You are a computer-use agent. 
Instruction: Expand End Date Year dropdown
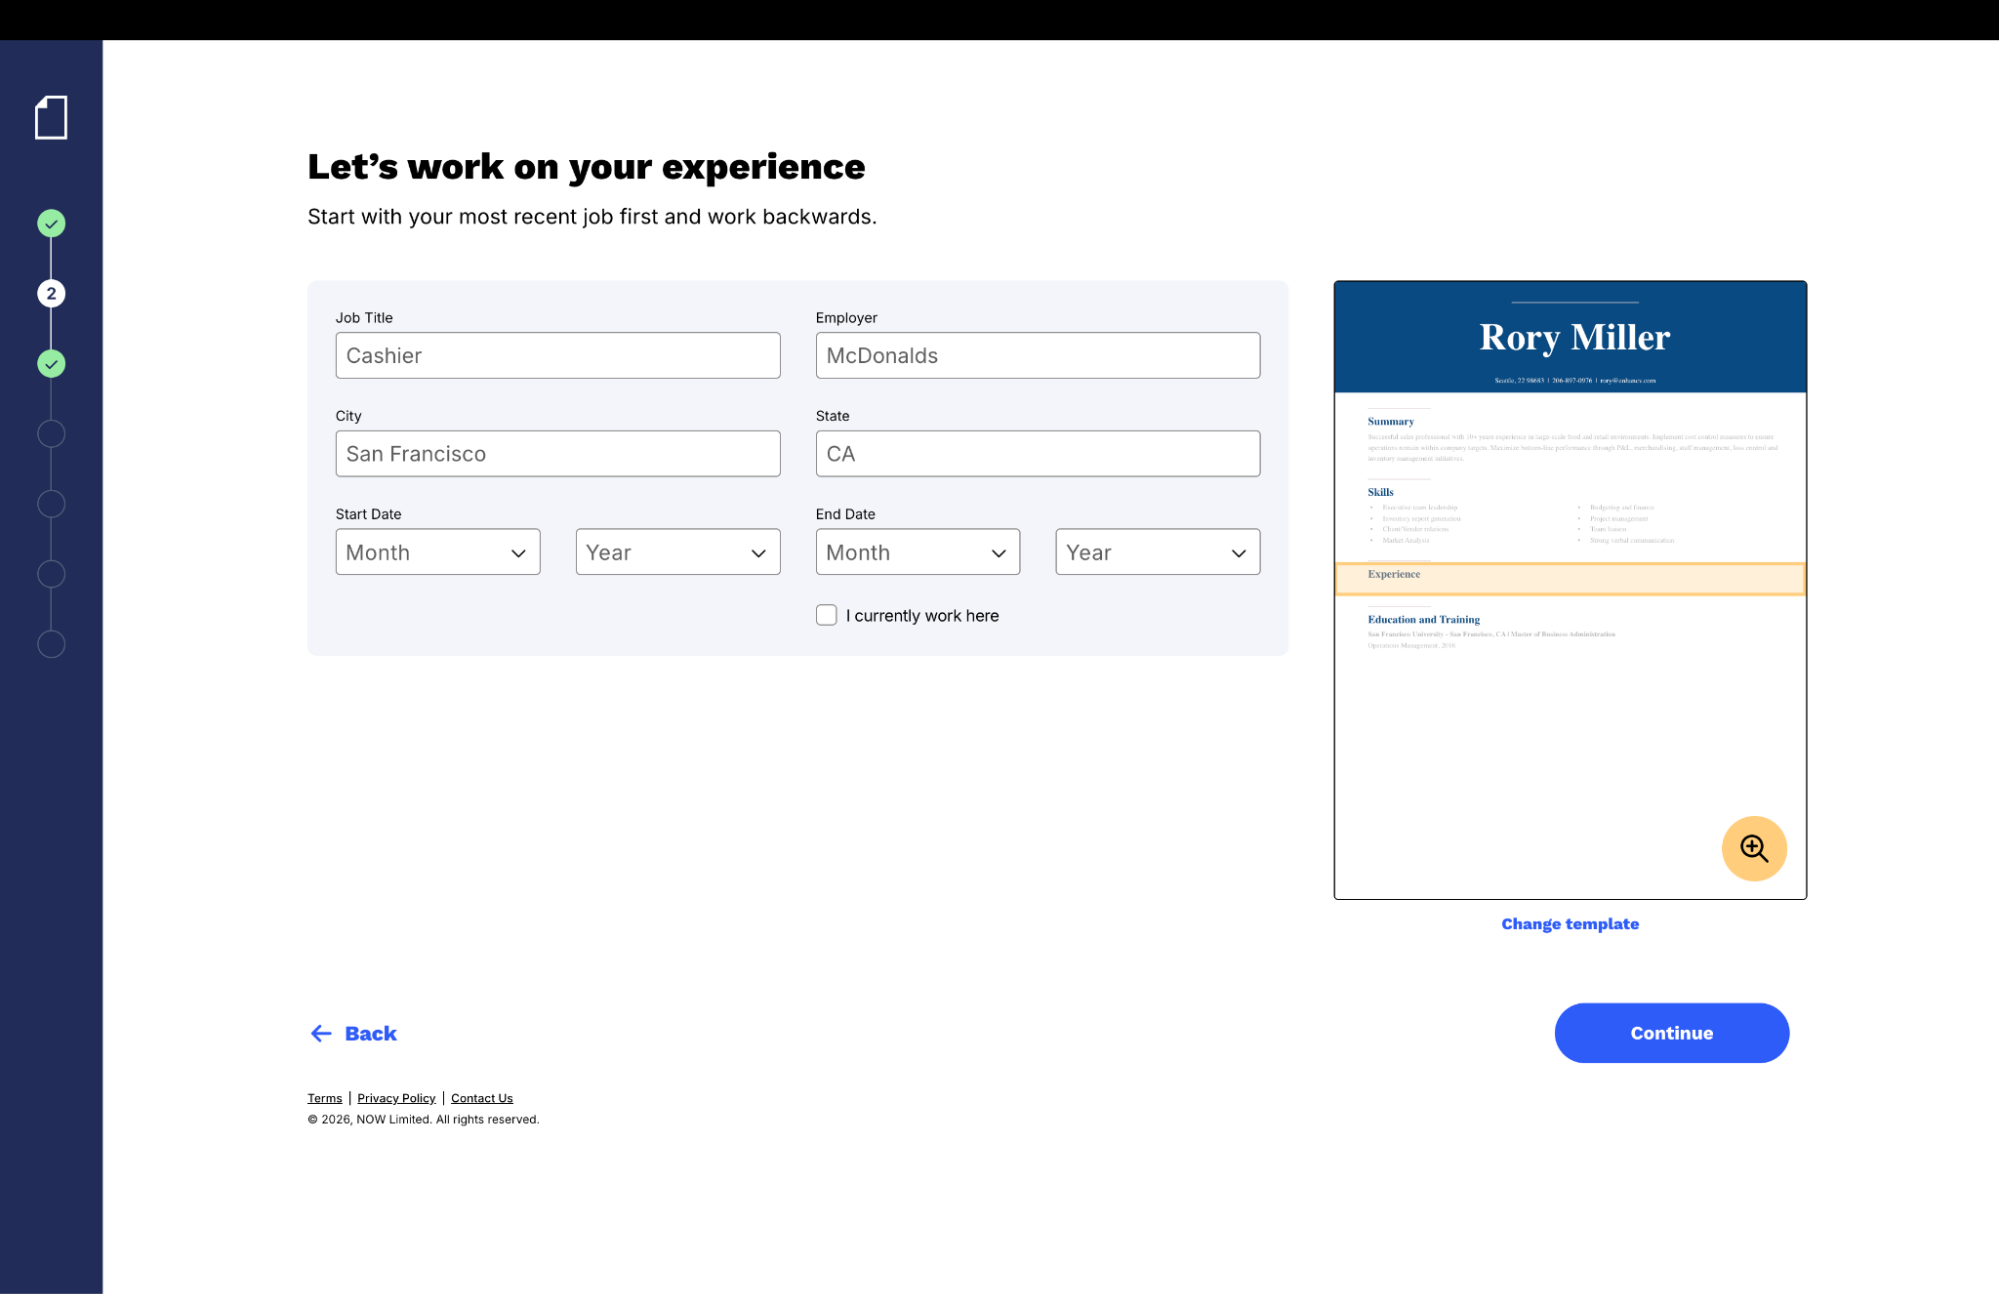click(1157, 552)
